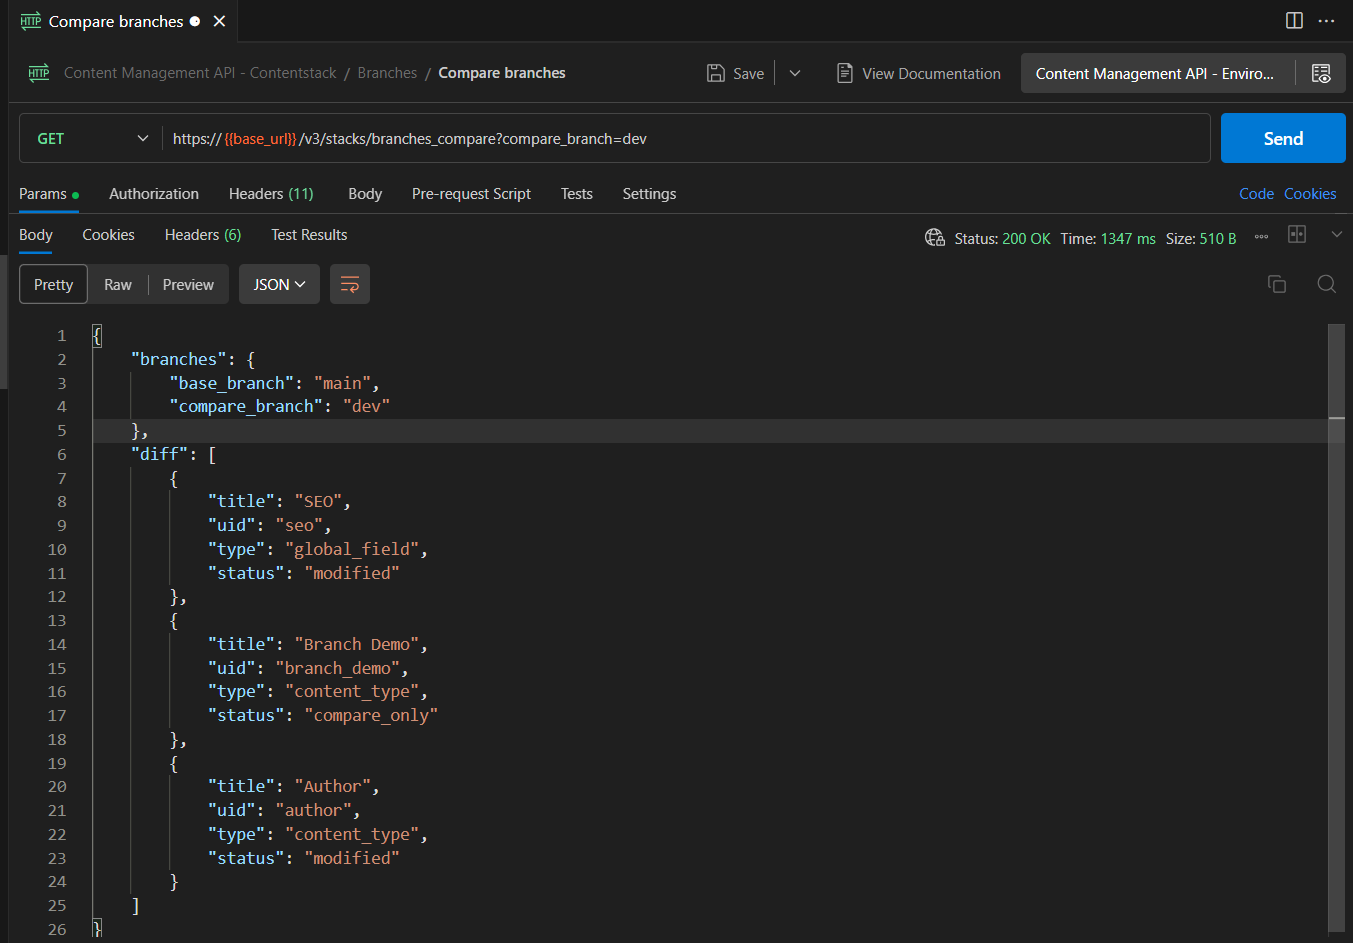Screen dimensions: 1353x943
Task: Search the response with magnifier icon
Action: (x=1327, y=284)
